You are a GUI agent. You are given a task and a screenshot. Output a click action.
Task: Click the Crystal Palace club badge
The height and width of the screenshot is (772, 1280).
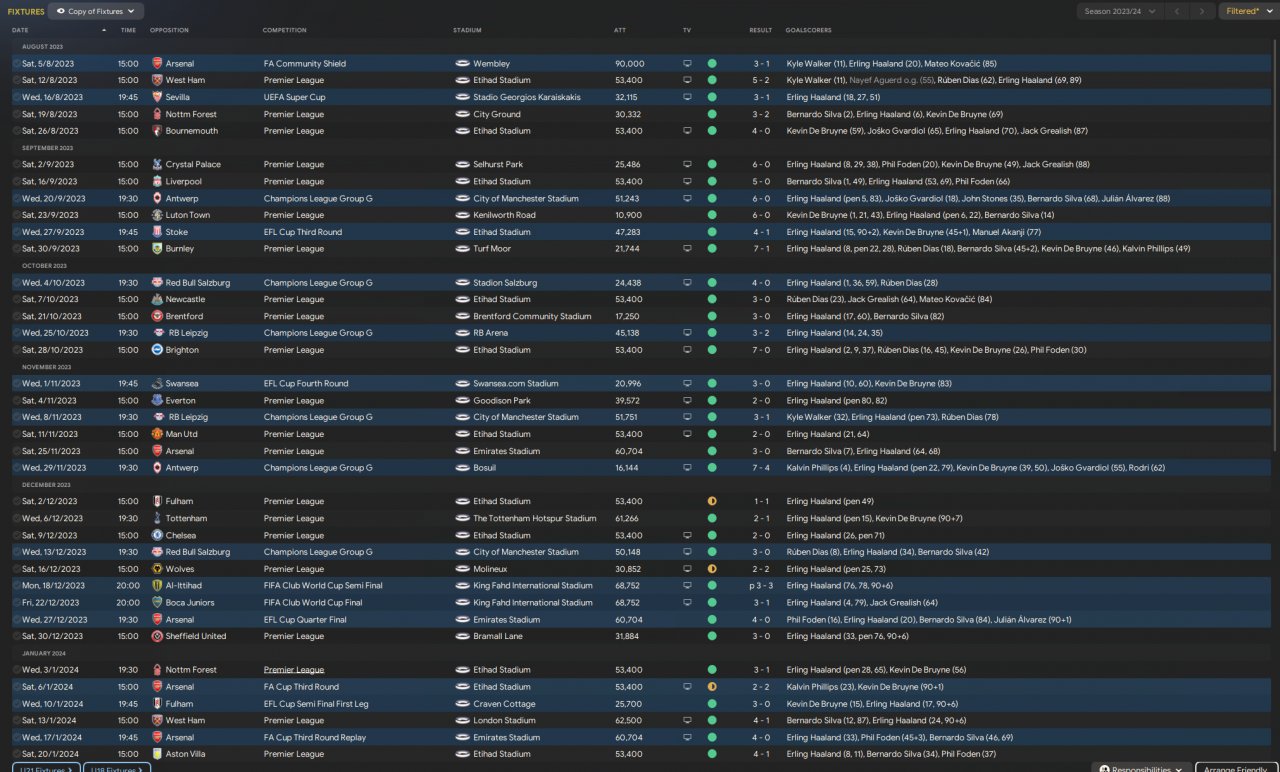(157, 164)
